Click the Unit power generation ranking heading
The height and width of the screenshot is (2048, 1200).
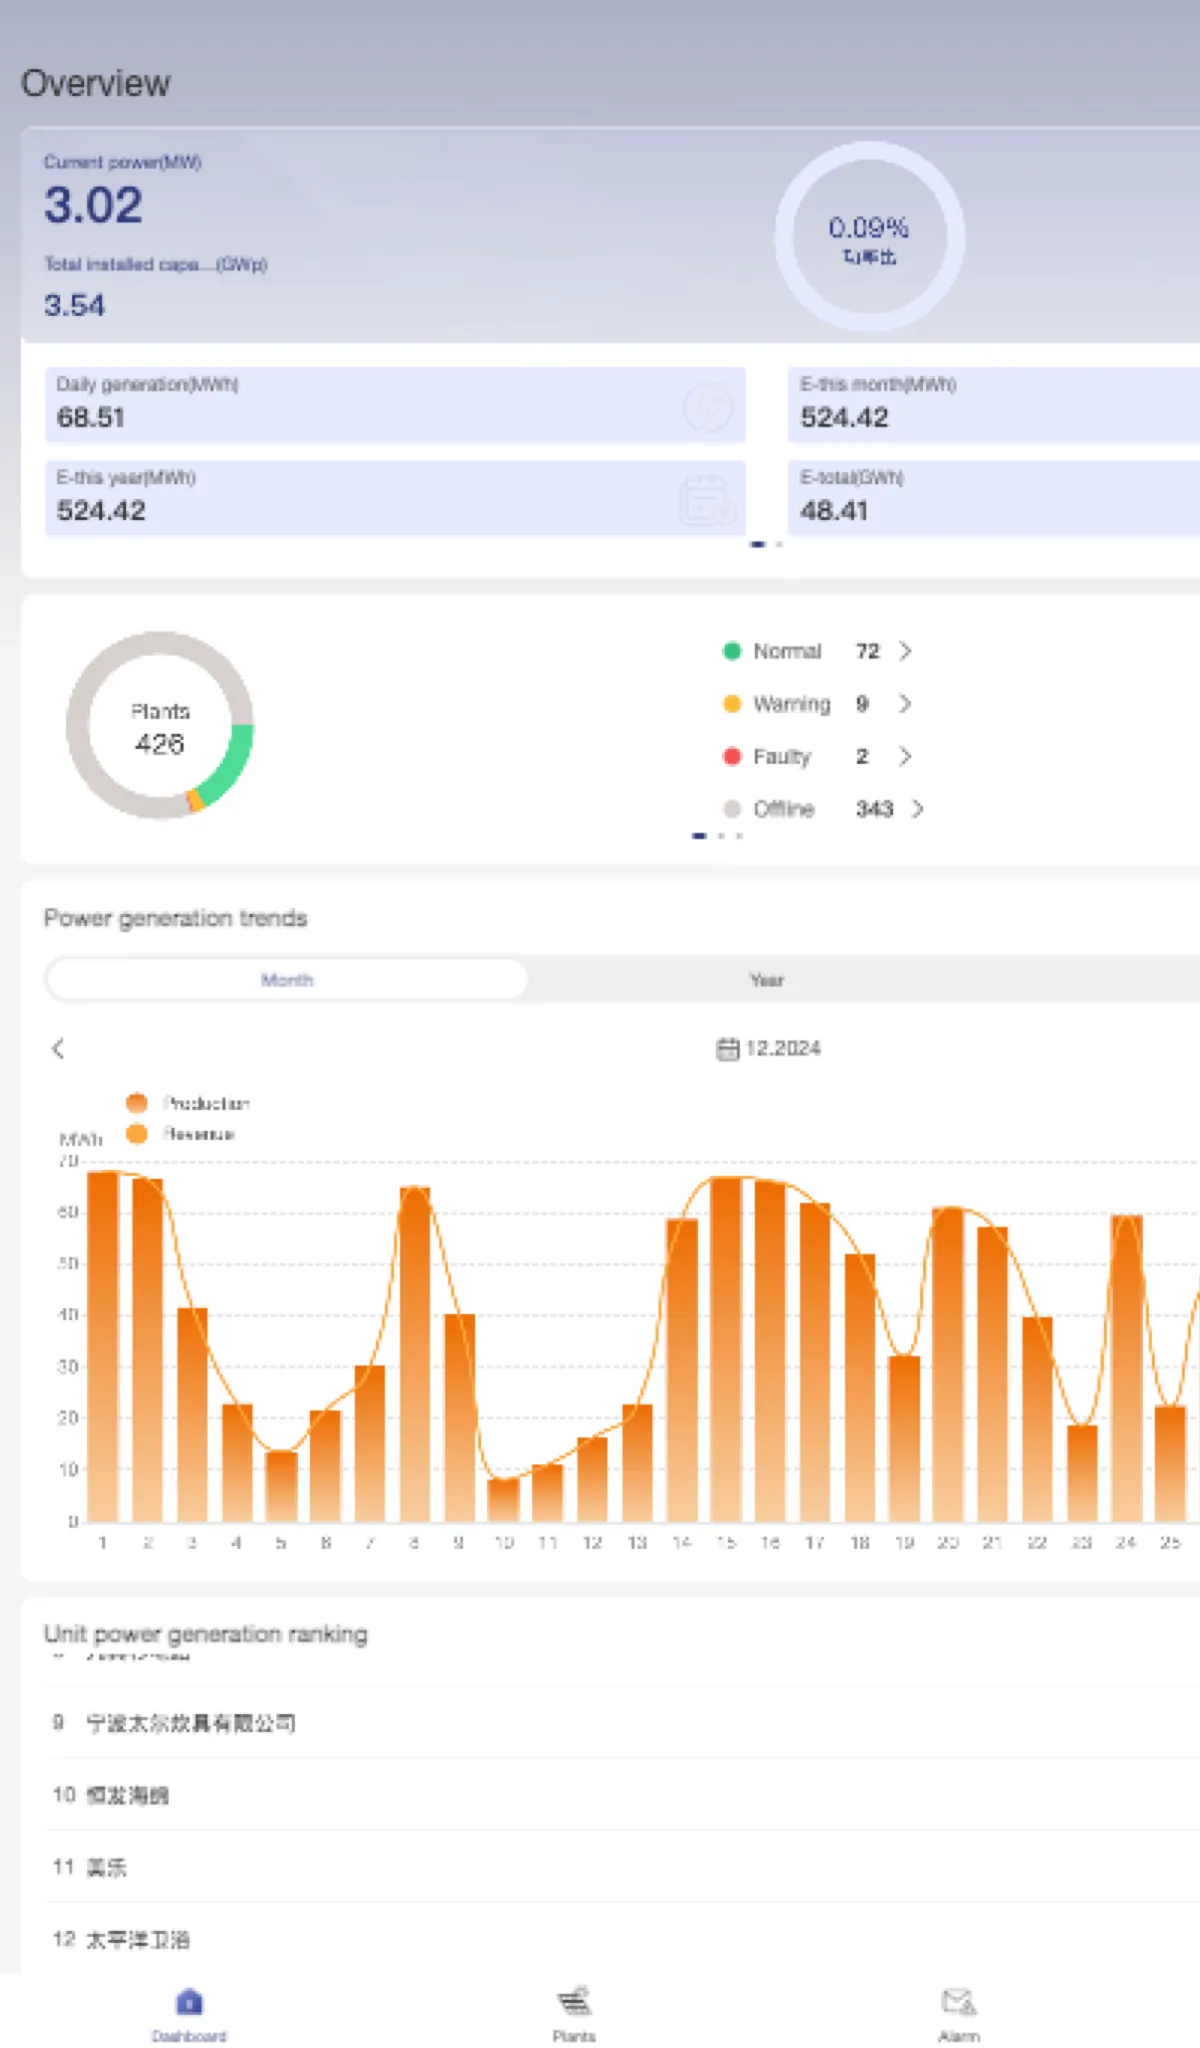coord(206,1634)
